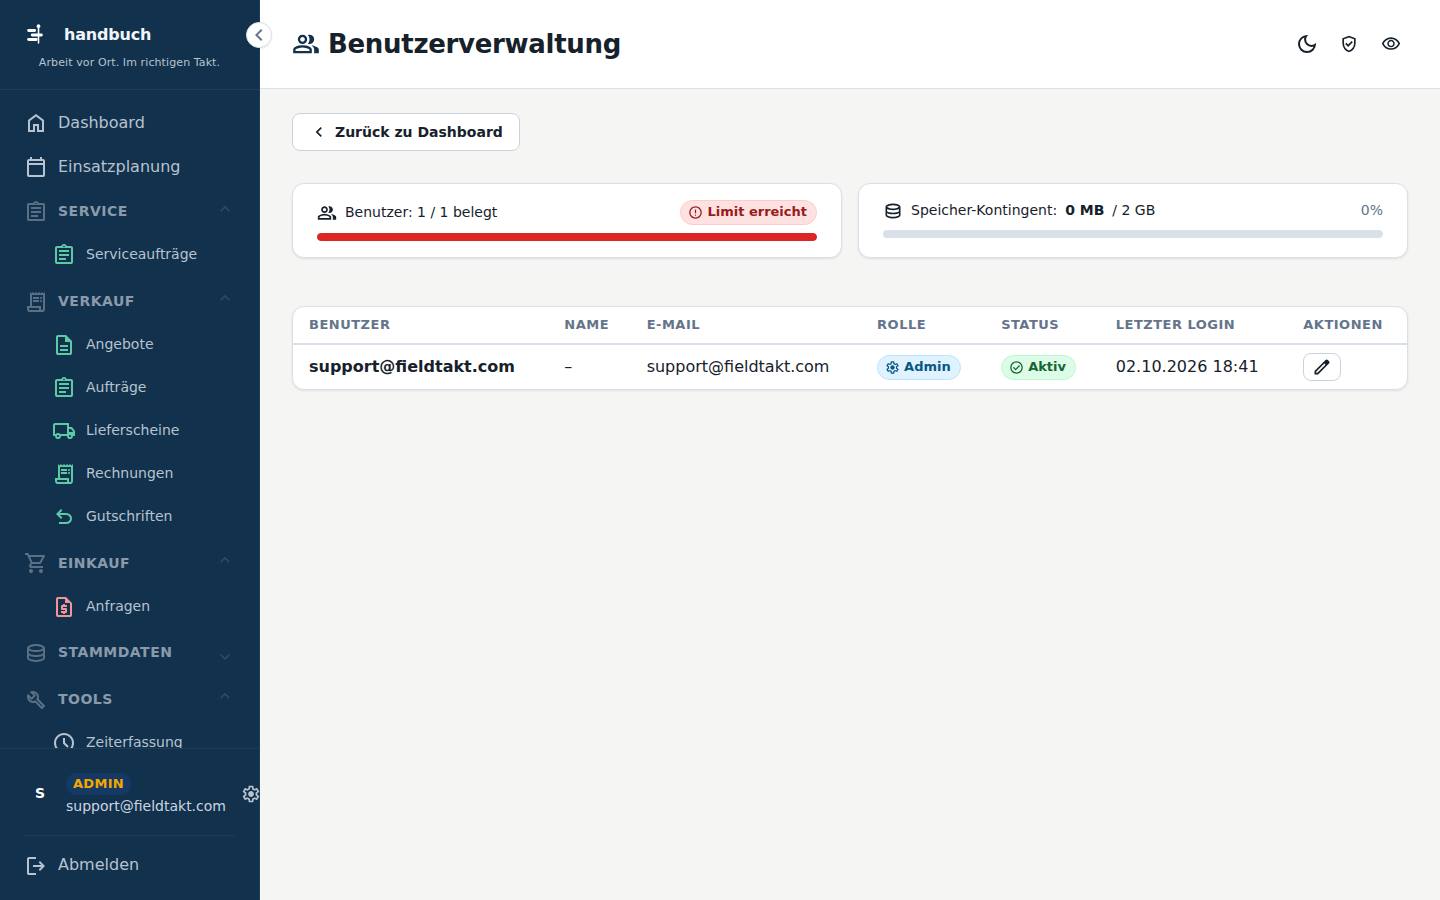Open Lieferscheine in the sidebar

tap(144, 430)
